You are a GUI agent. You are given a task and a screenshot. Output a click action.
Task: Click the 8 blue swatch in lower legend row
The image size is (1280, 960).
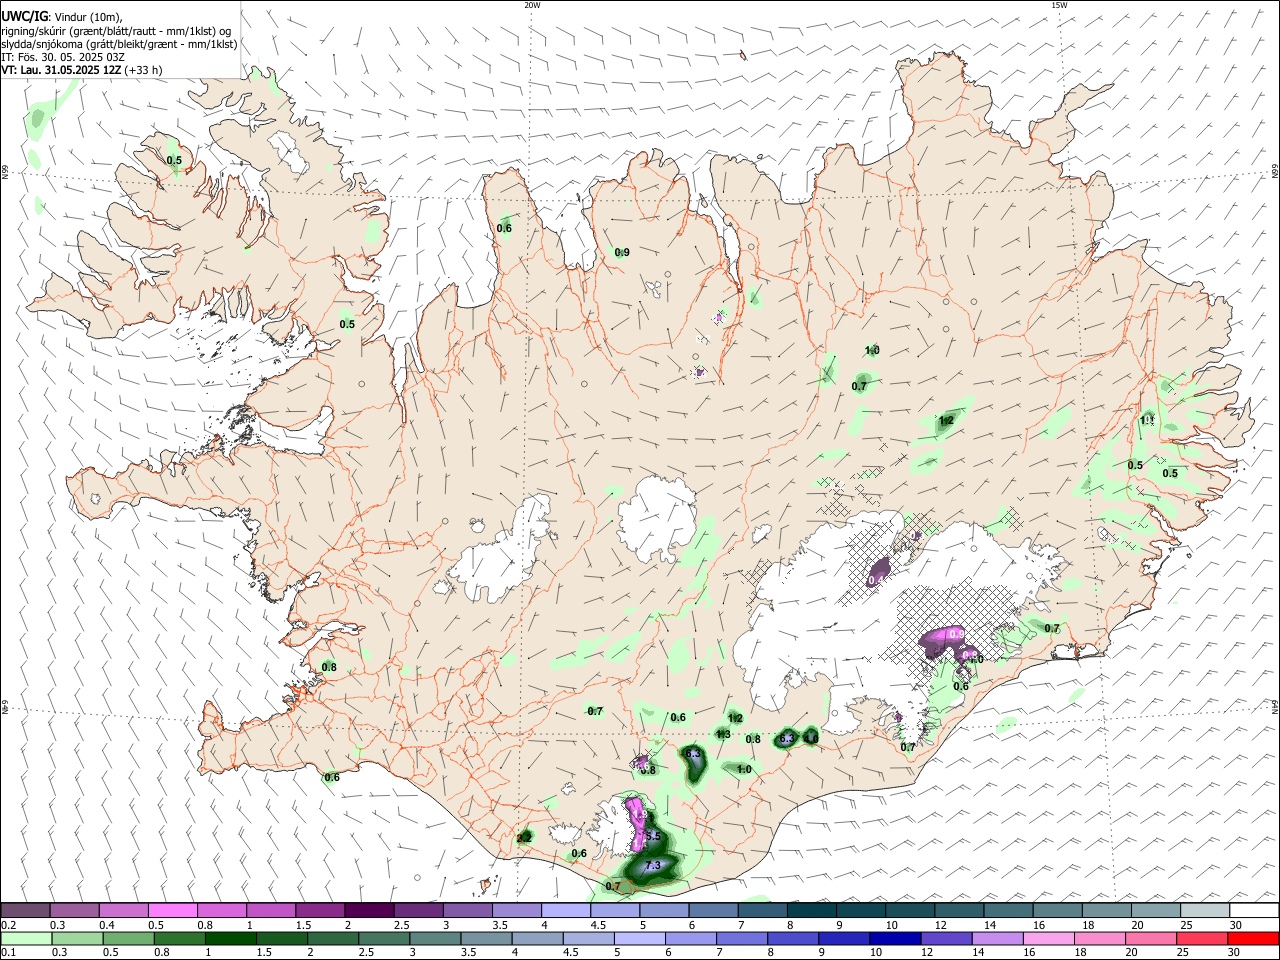click(x=794, y=938)
